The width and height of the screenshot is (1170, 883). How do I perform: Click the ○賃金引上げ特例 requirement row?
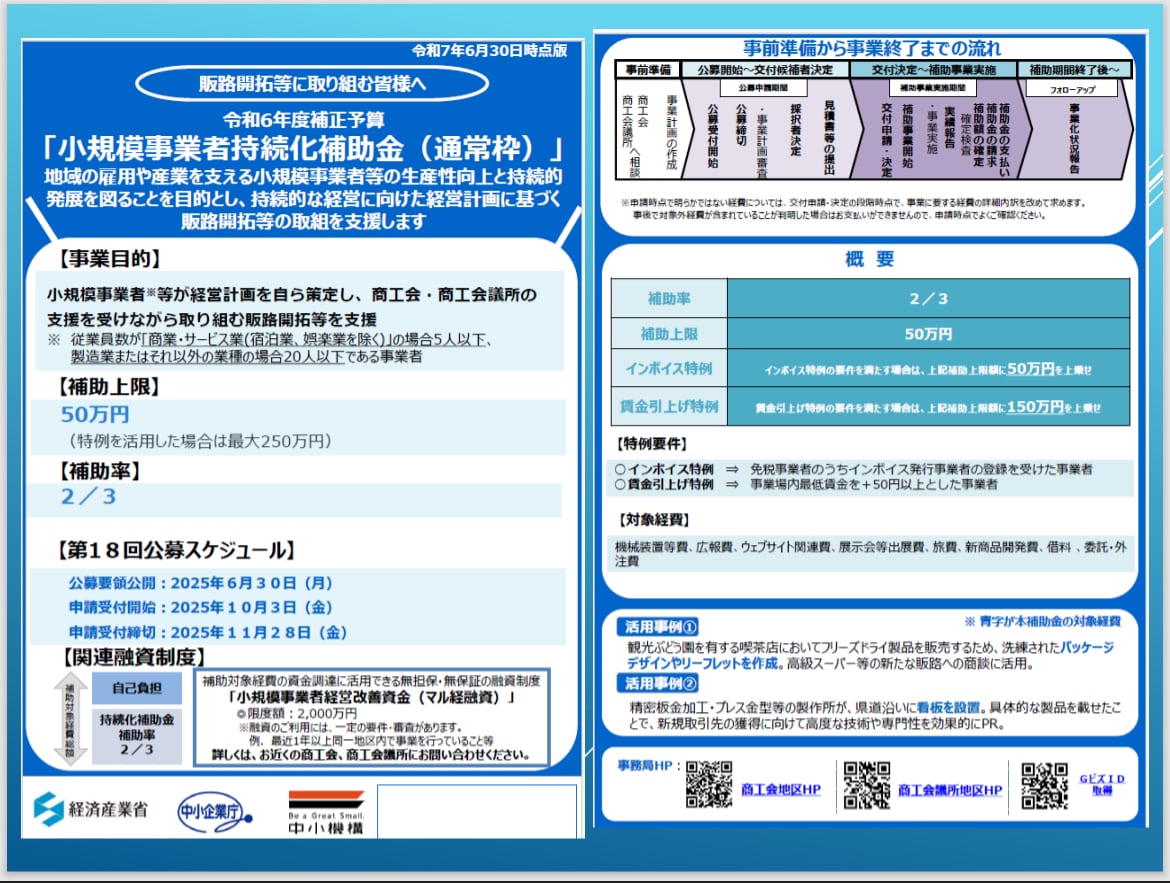[x=806, y=484]
